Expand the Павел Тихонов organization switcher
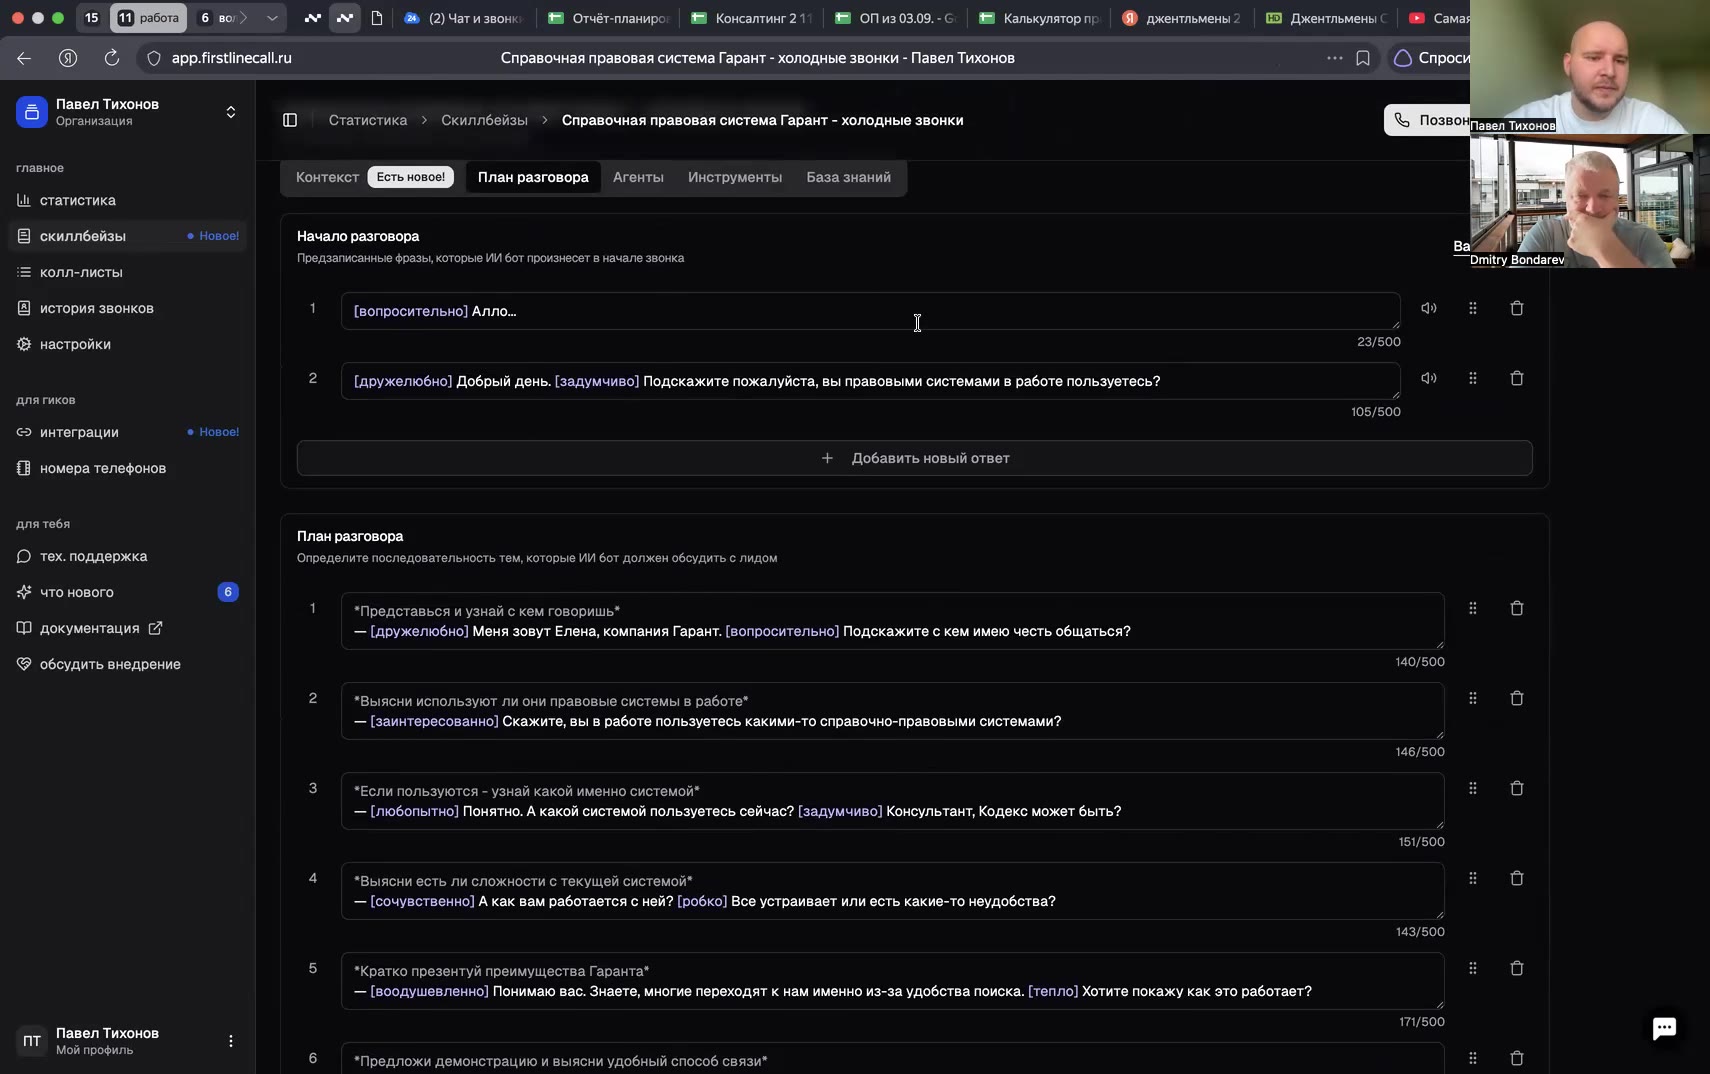 (231, 112)
